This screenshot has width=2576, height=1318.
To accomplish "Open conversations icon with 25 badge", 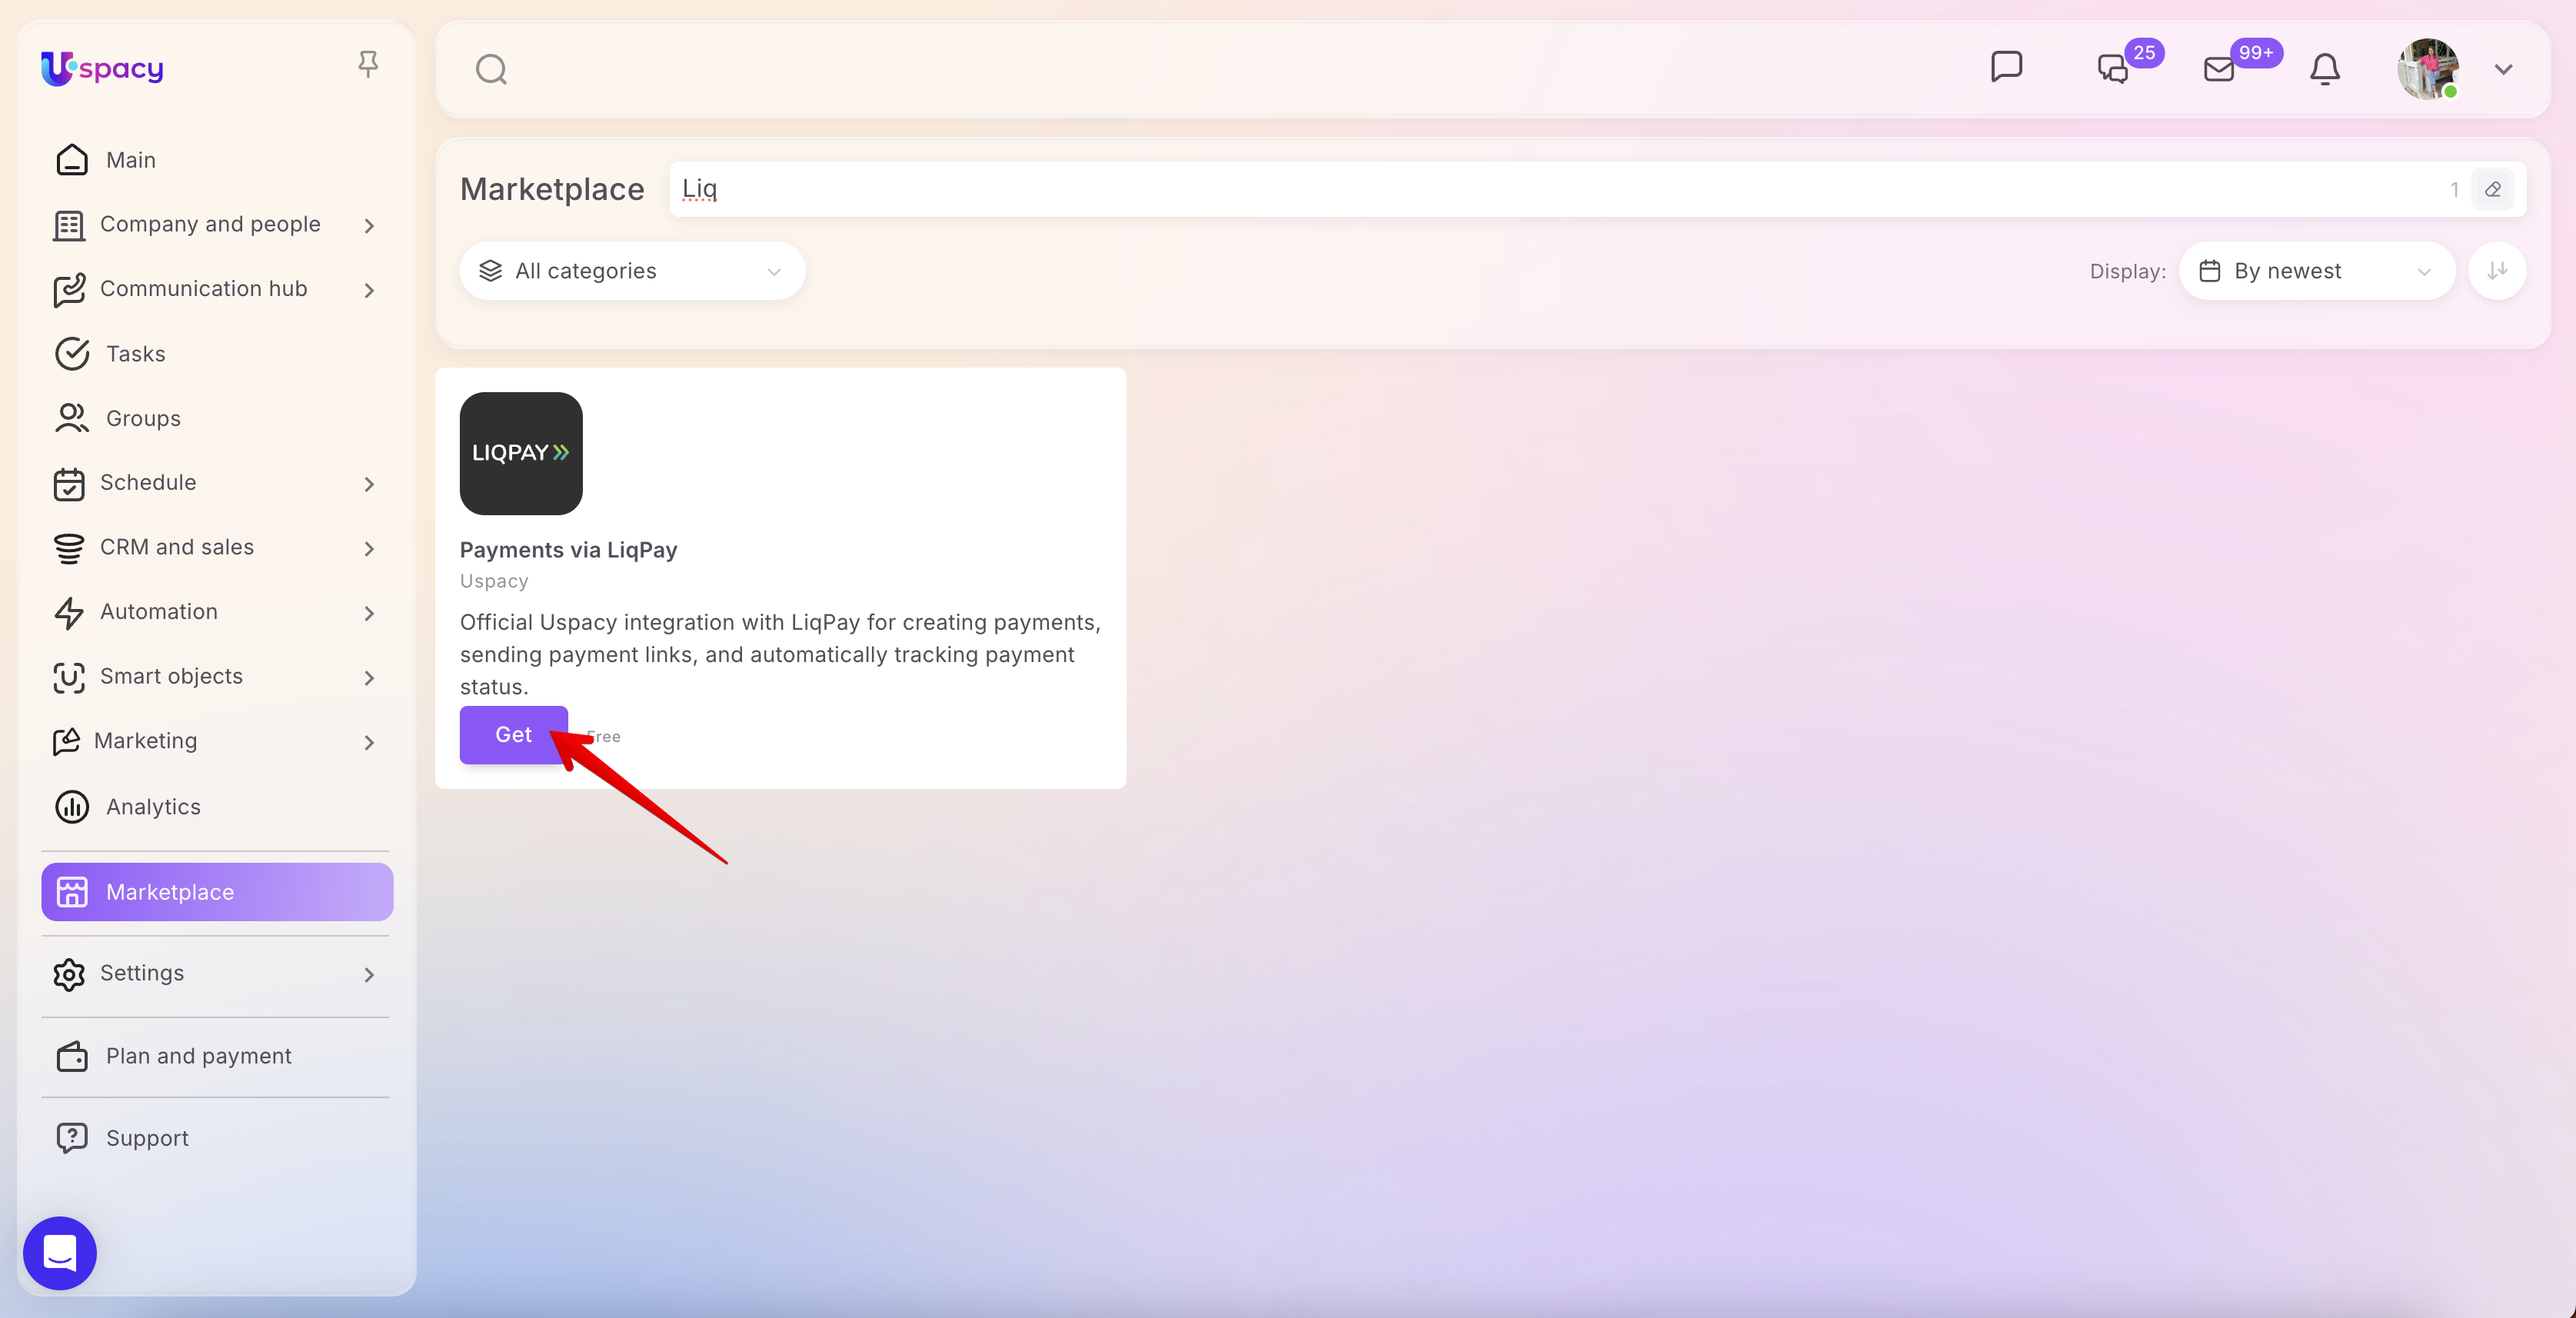I will 2113,69.
